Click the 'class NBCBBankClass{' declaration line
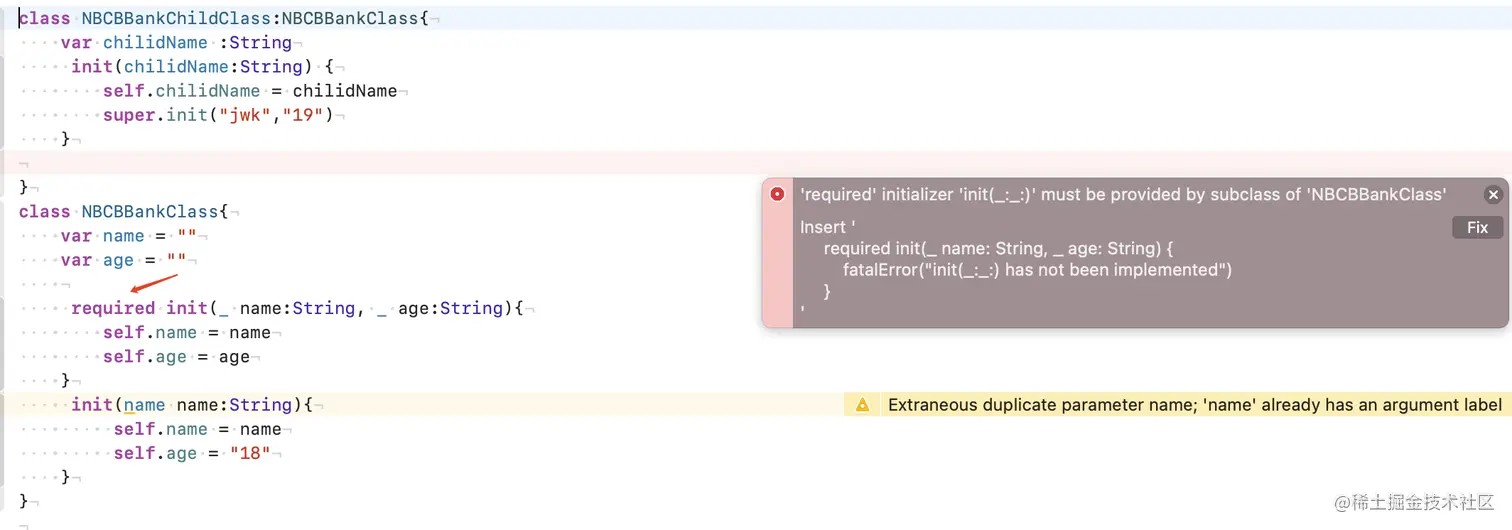Screen dimensions: 1512x530 click(124, 212)
